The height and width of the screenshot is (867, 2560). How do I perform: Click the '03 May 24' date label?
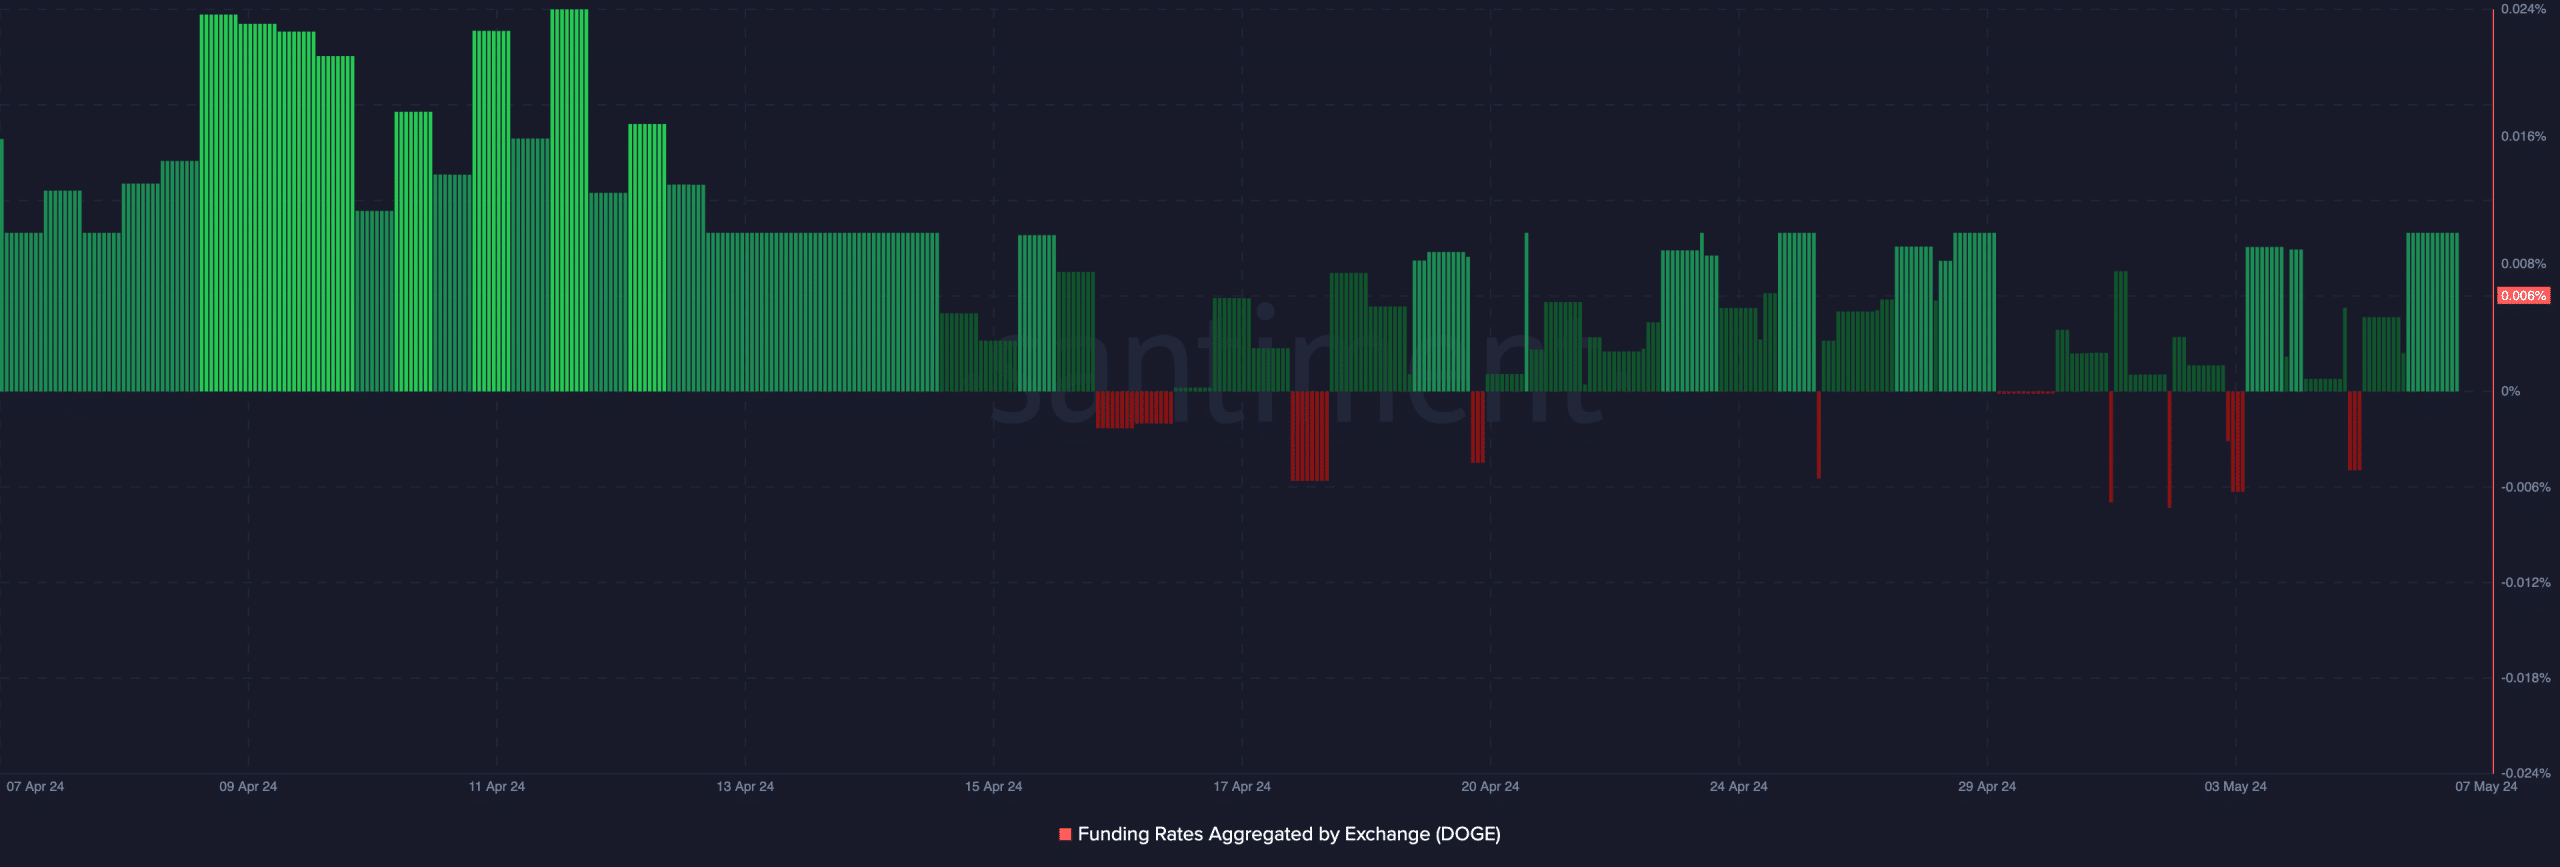point(2235,787)
